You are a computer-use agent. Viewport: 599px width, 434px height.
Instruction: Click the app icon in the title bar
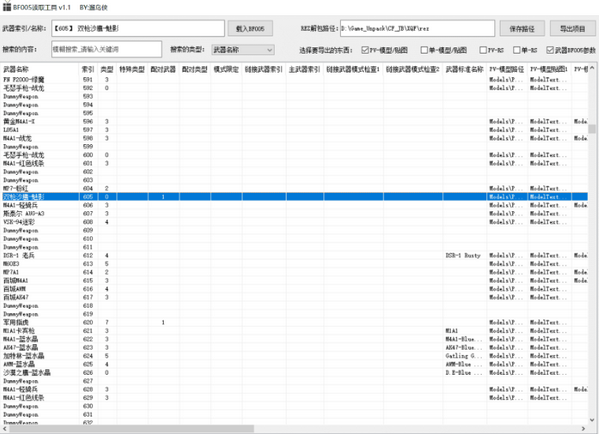click(6, 6)
